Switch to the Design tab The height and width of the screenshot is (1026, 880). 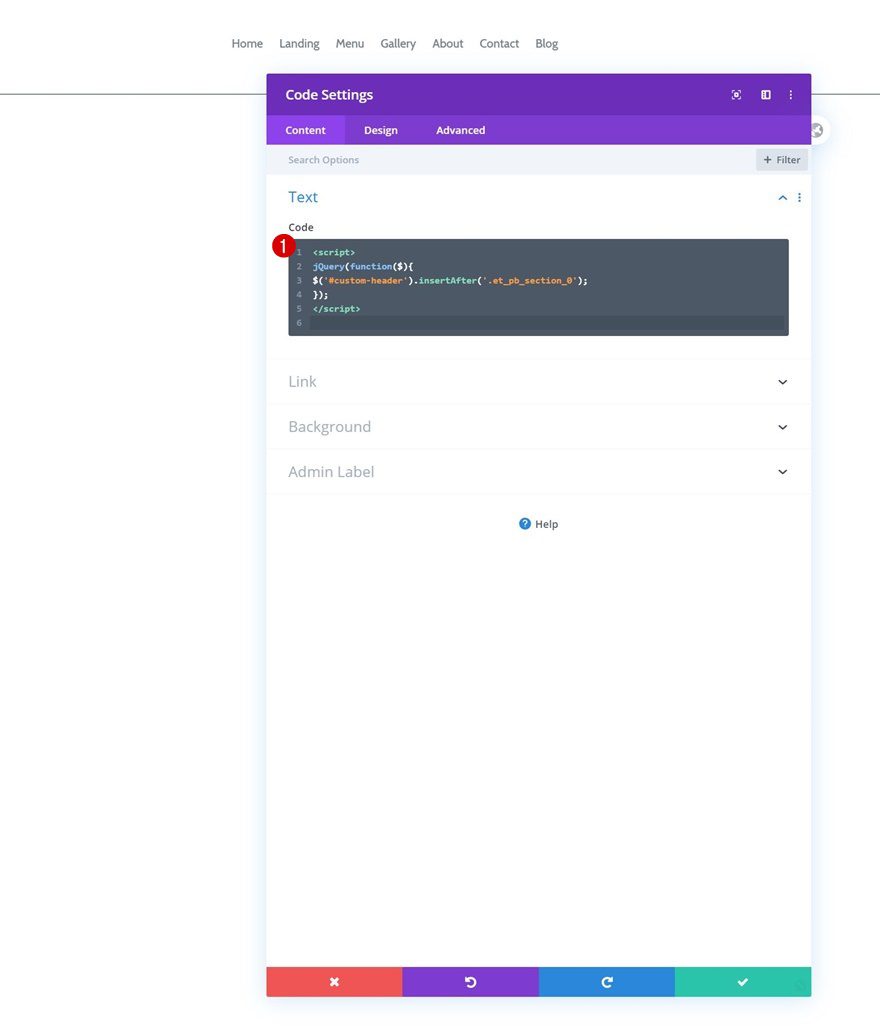tap(381, 130)
